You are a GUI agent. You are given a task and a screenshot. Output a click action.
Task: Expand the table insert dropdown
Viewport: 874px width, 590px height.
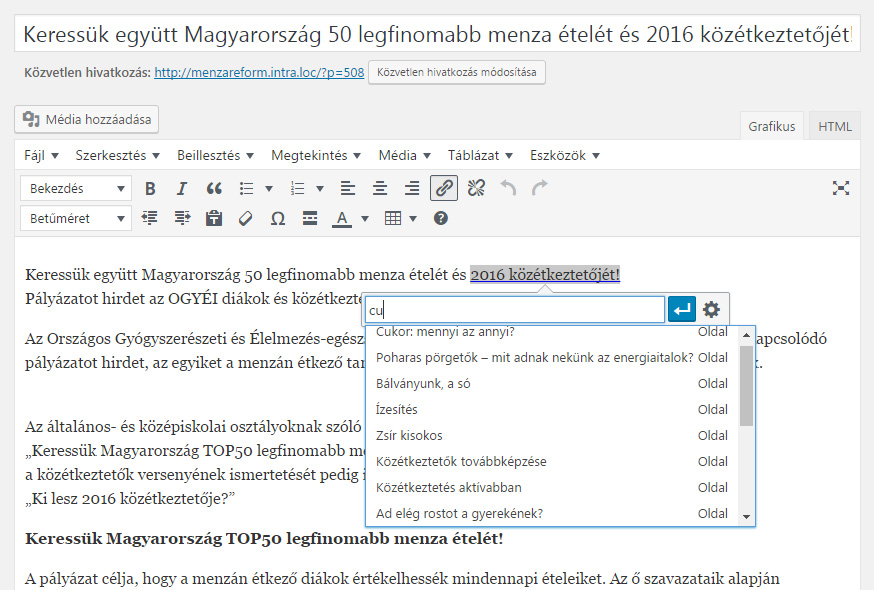(413, 218)
